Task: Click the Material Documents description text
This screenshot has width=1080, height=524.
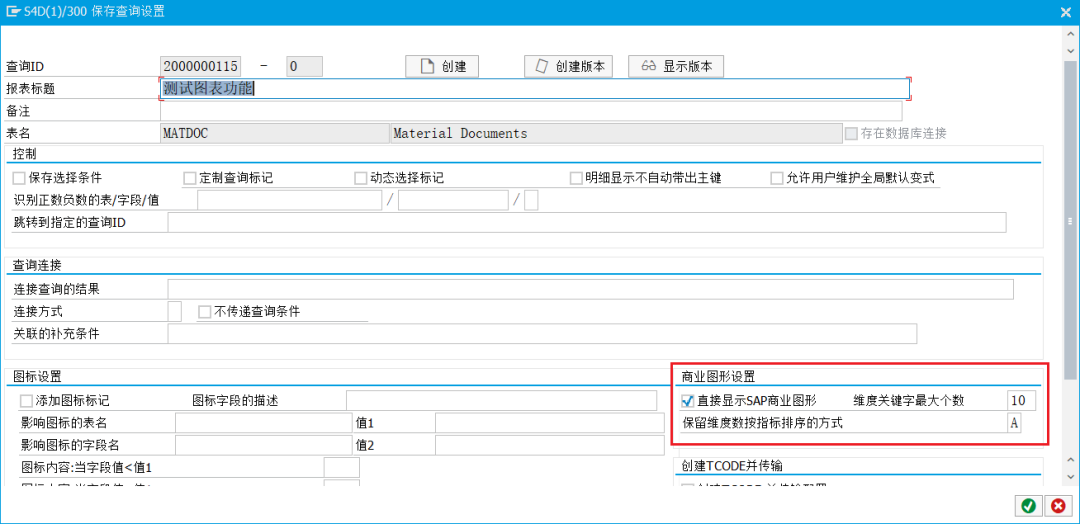Action: tap(459, 134)
